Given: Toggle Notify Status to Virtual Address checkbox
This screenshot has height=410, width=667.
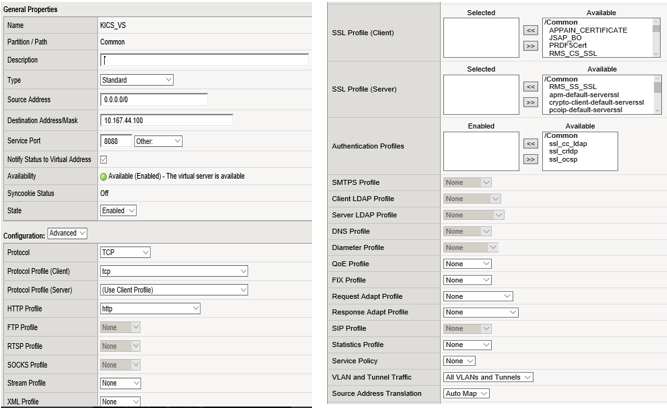Looking at the screenshot, I should (104, 159).
